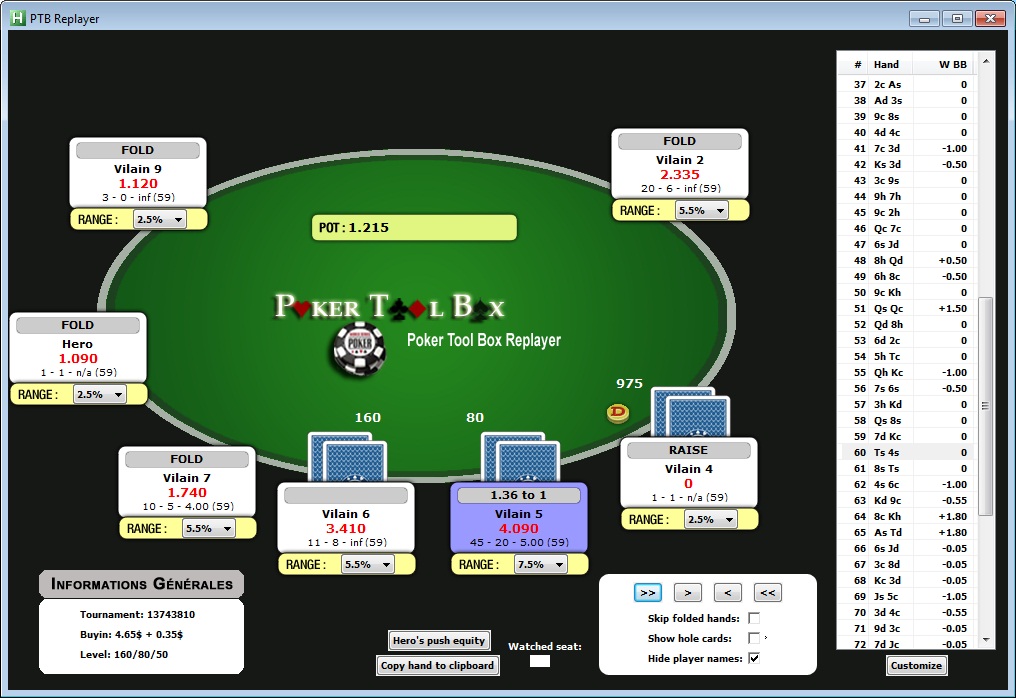This screenshot has height=698, width=1016.
Task: Enable the Skip folded hands checkbox
Action: (x=754, y=618)
